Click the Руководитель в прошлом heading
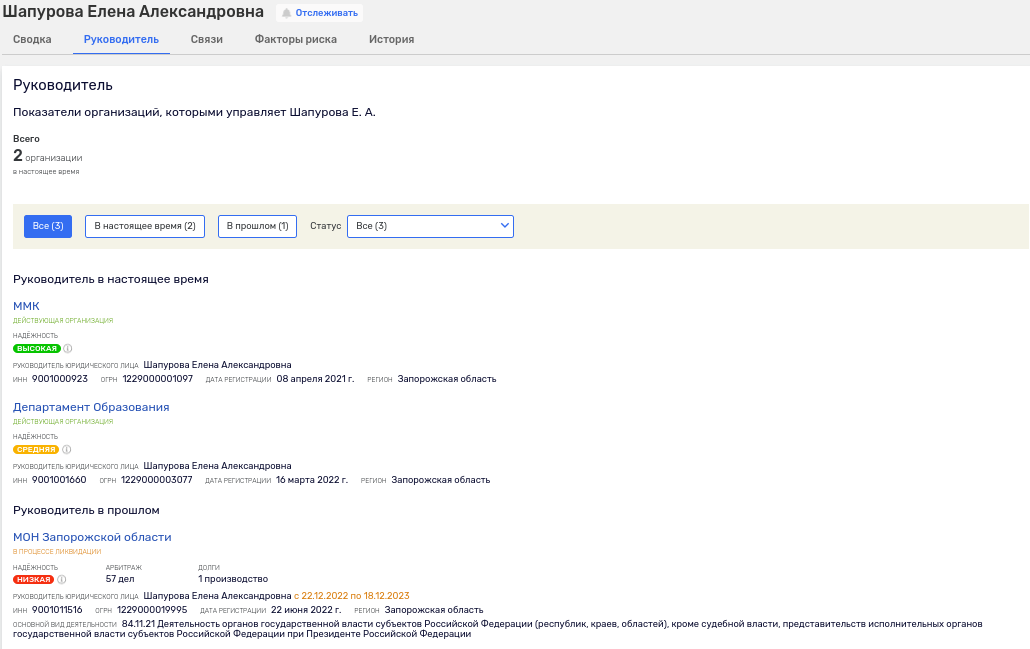 86,510
